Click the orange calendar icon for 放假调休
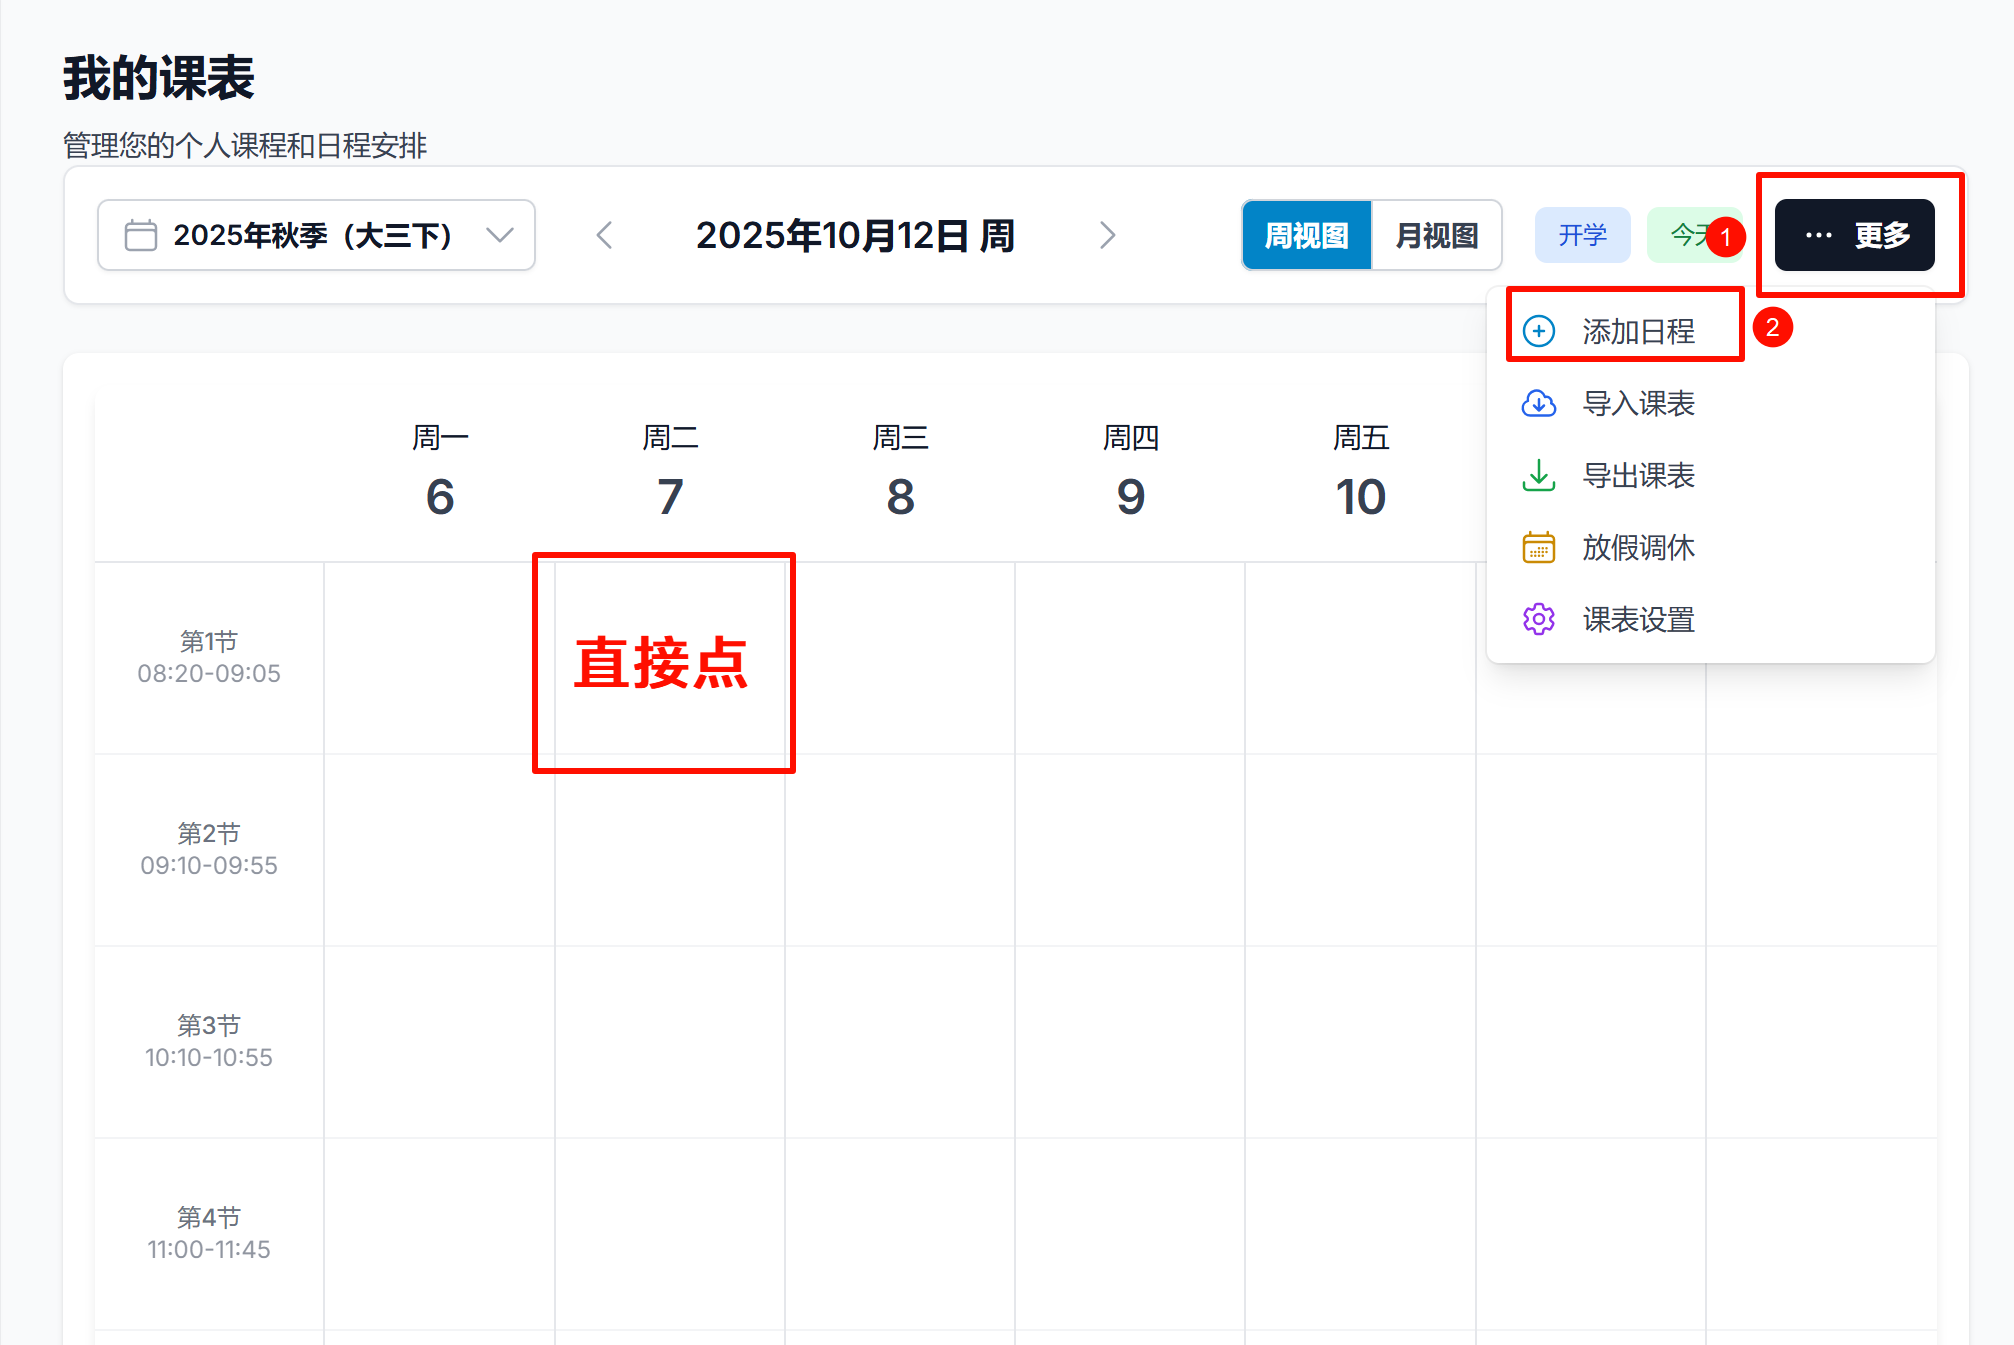Viewport: 2014px width, 1345px height. (x=1538, y=547)
